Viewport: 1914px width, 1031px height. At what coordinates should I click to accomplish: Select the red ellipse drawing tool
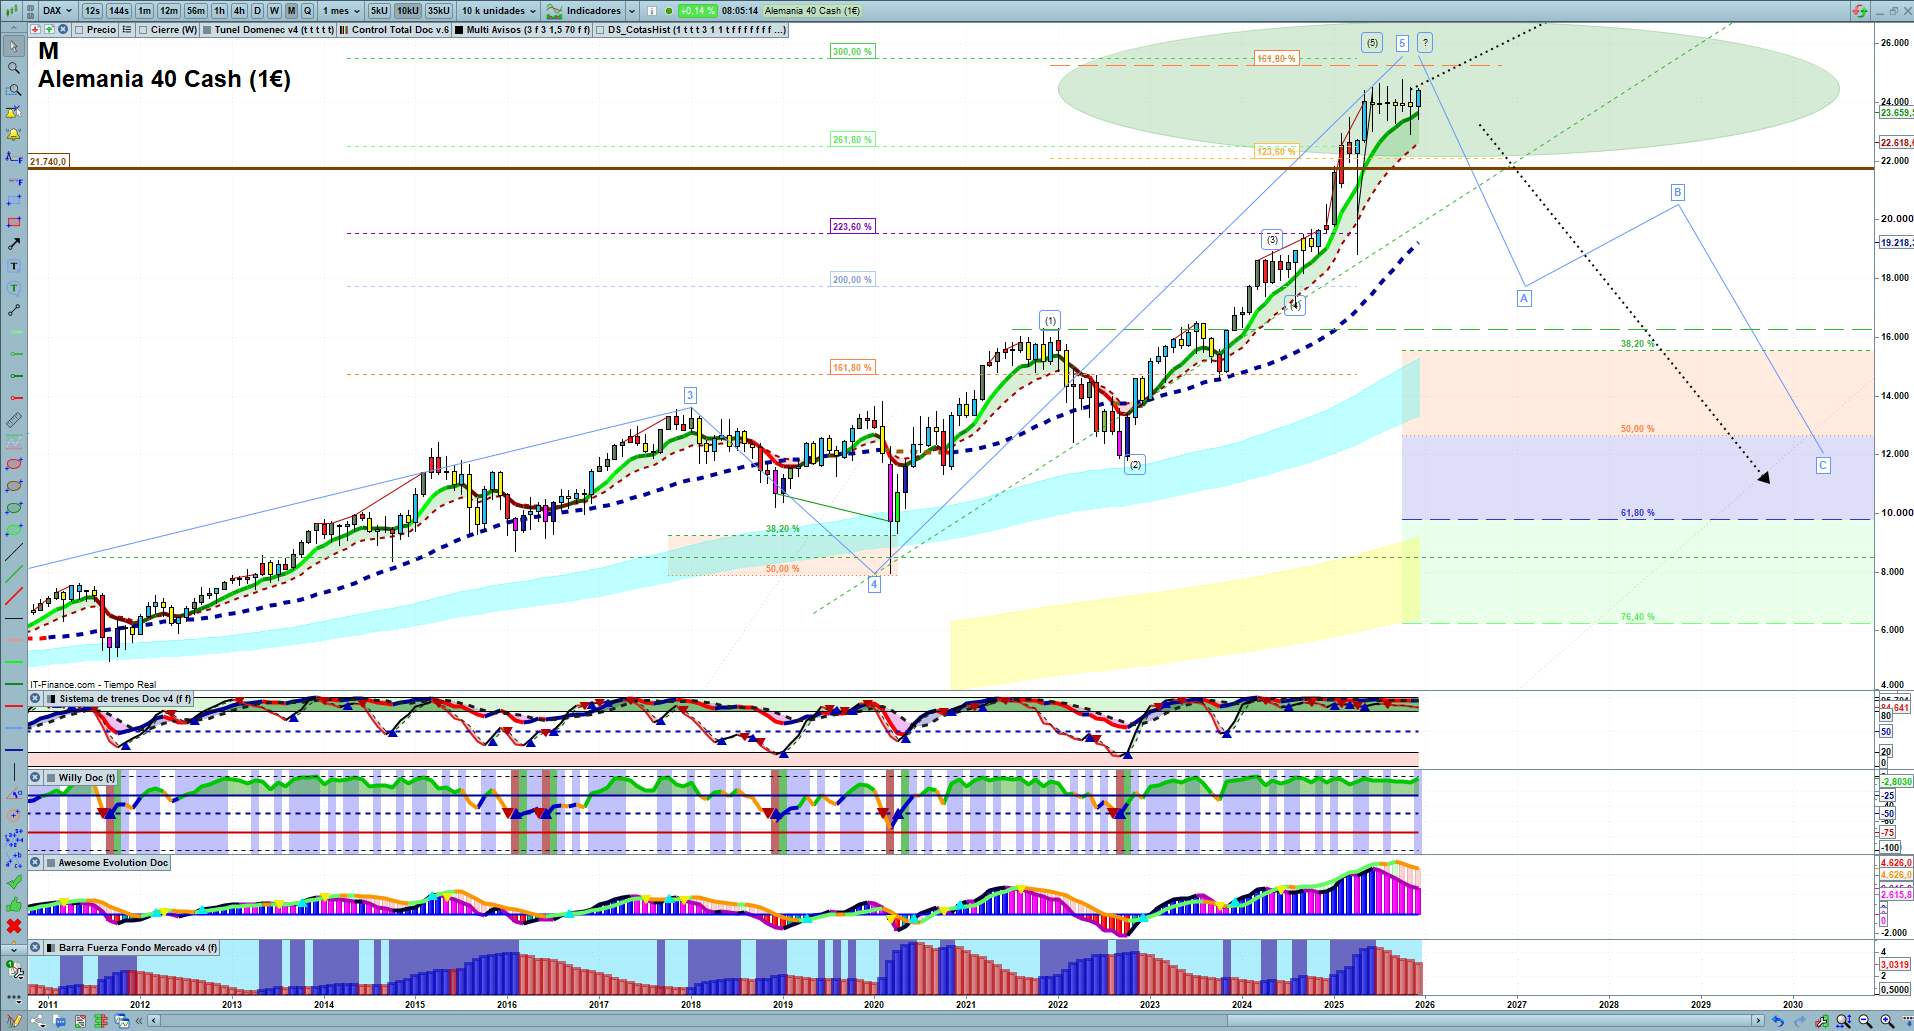pos(14,464)
